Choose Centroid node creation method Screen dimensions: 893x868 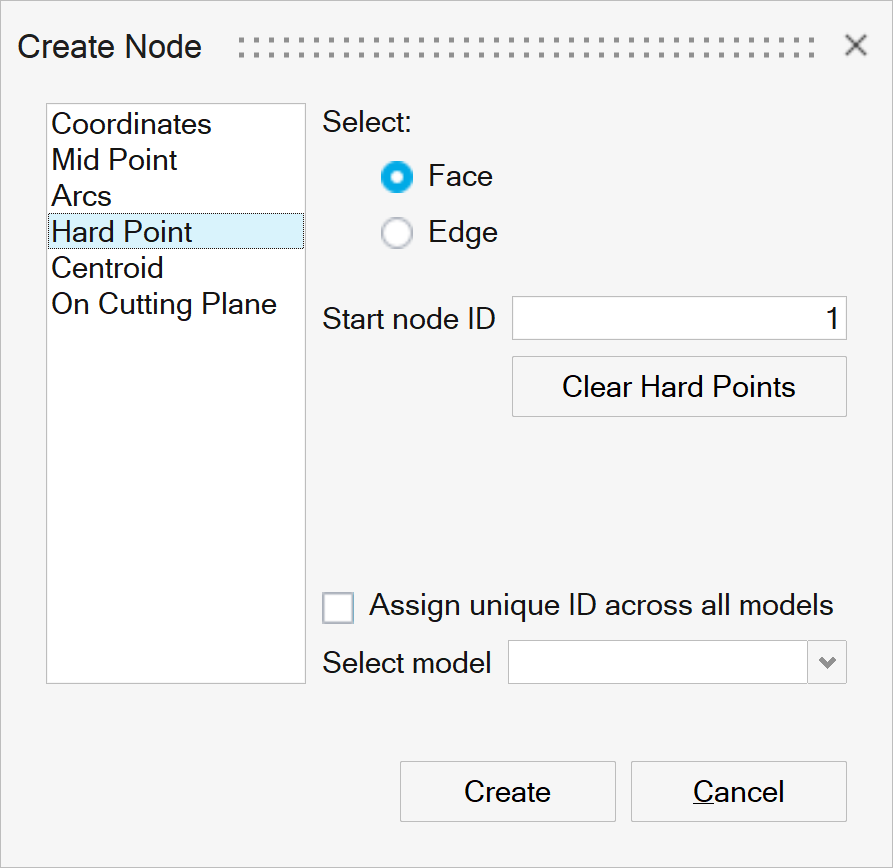coord(107,268)
